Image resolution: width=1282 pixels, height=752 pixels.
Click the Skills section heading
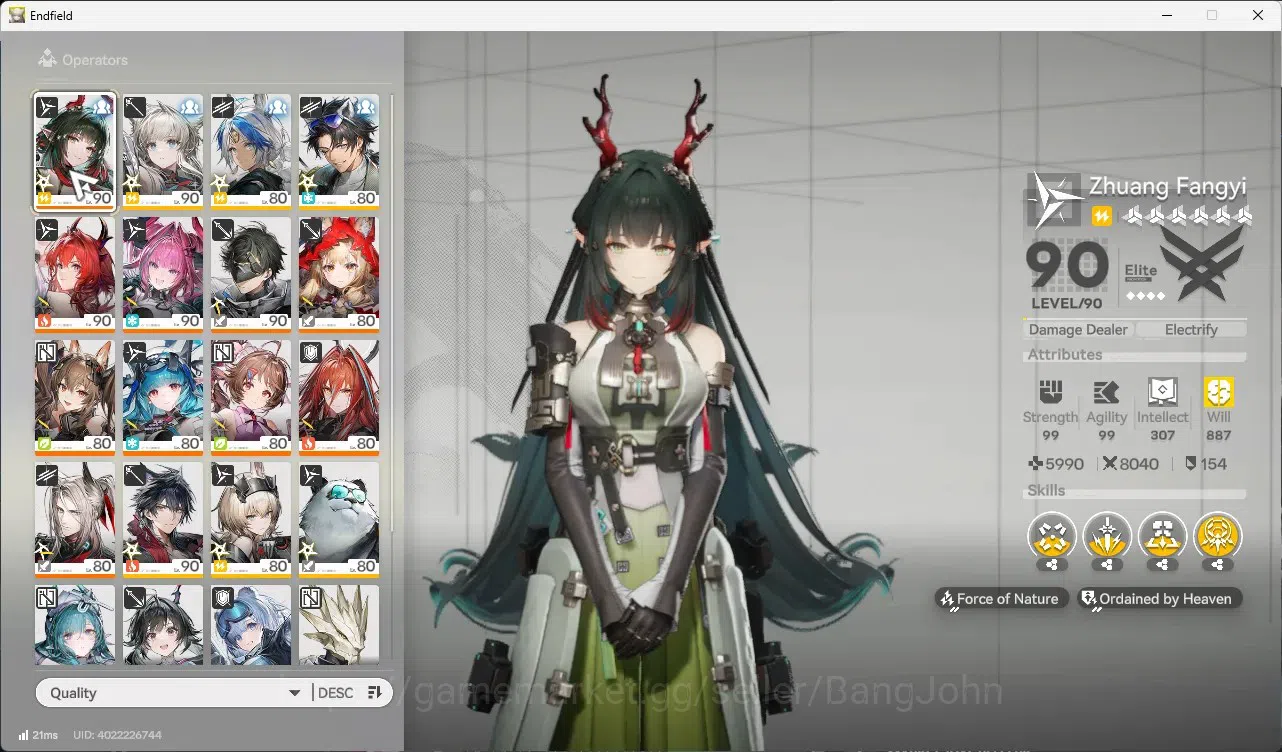click(x=1046, y=490)
